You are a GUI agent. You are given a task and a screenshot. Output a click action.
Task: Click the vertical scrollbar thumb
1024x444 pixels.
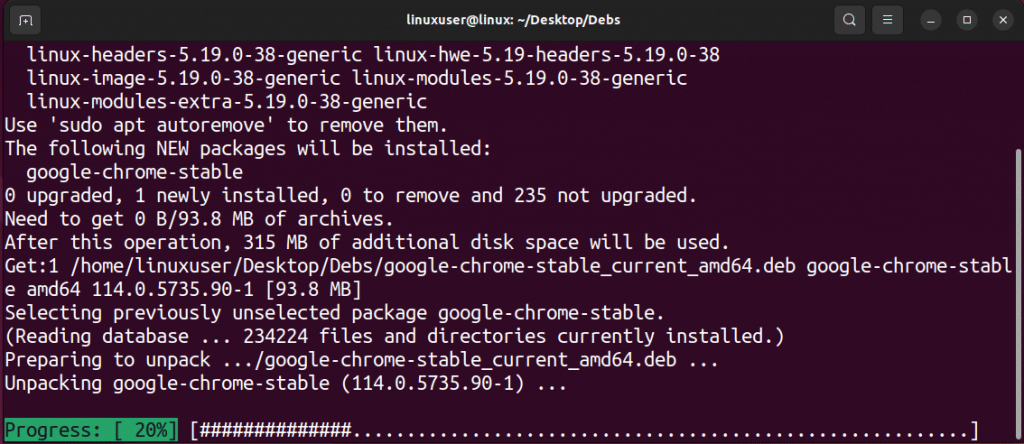point(1019,294)
